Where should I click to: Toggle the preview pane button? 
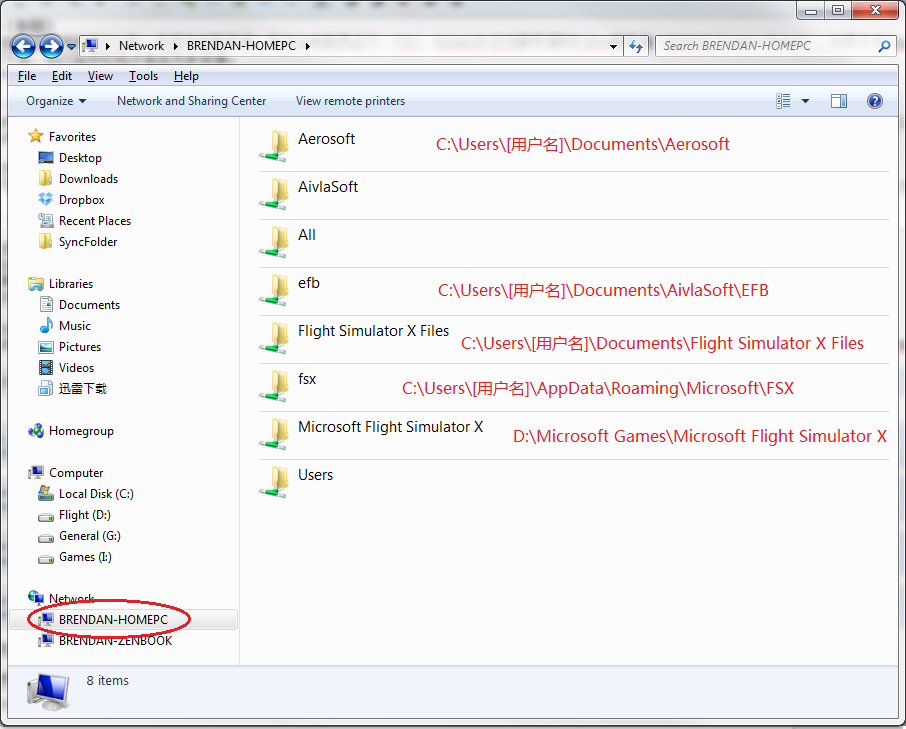click(839, 101)
